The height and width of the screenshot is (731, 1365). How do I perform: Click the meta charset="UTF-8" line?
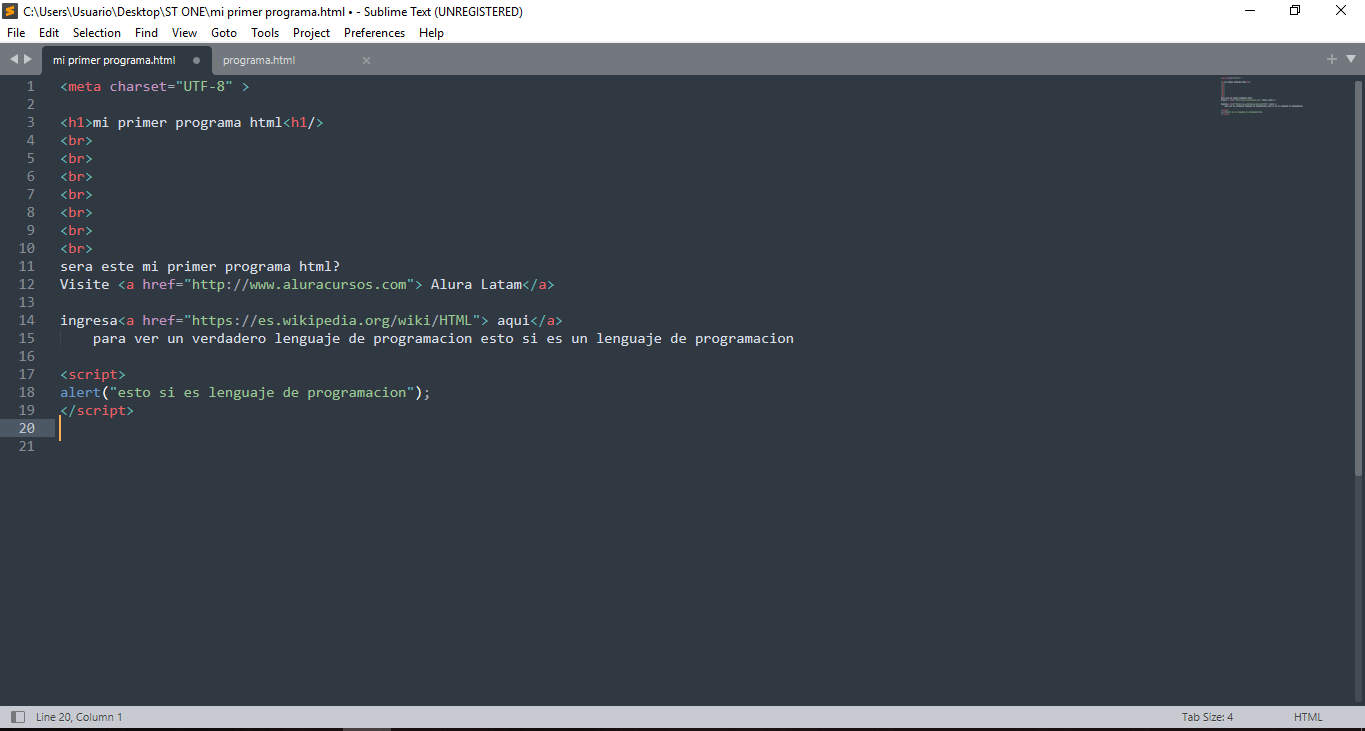point(154,86)
